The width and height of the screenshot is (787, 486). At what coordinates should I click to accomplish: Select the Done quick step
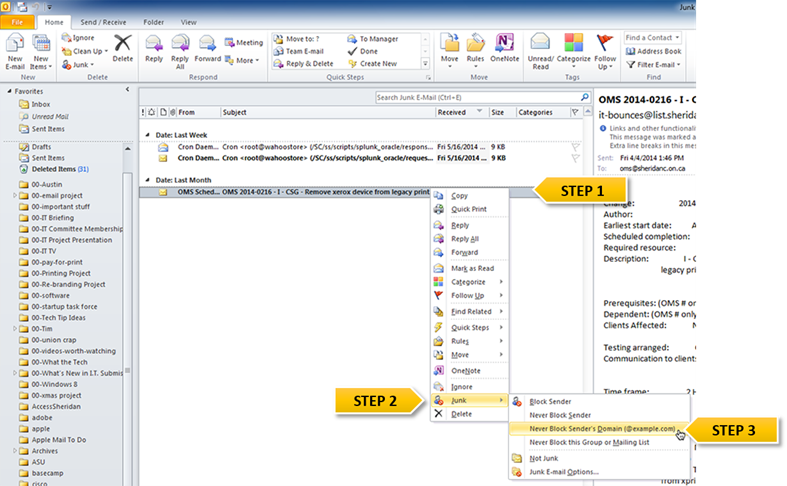click(x=362, y=51)
